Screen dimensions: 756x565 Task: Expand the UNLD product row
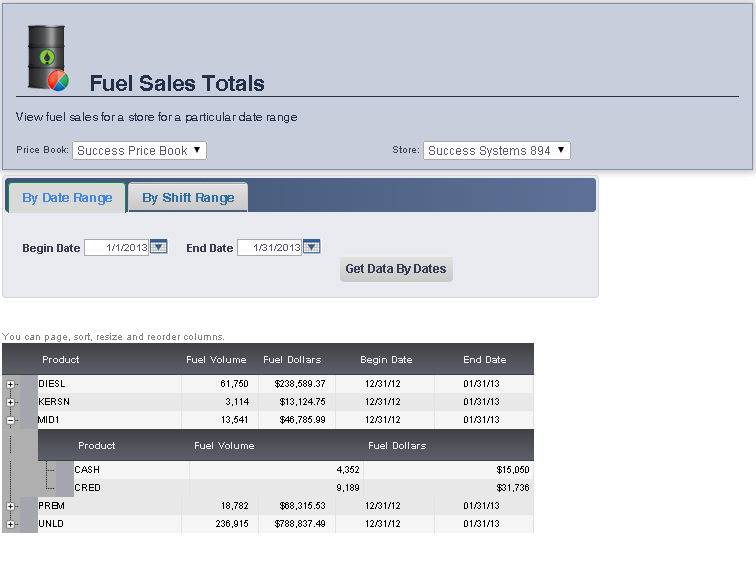point(11,524)
